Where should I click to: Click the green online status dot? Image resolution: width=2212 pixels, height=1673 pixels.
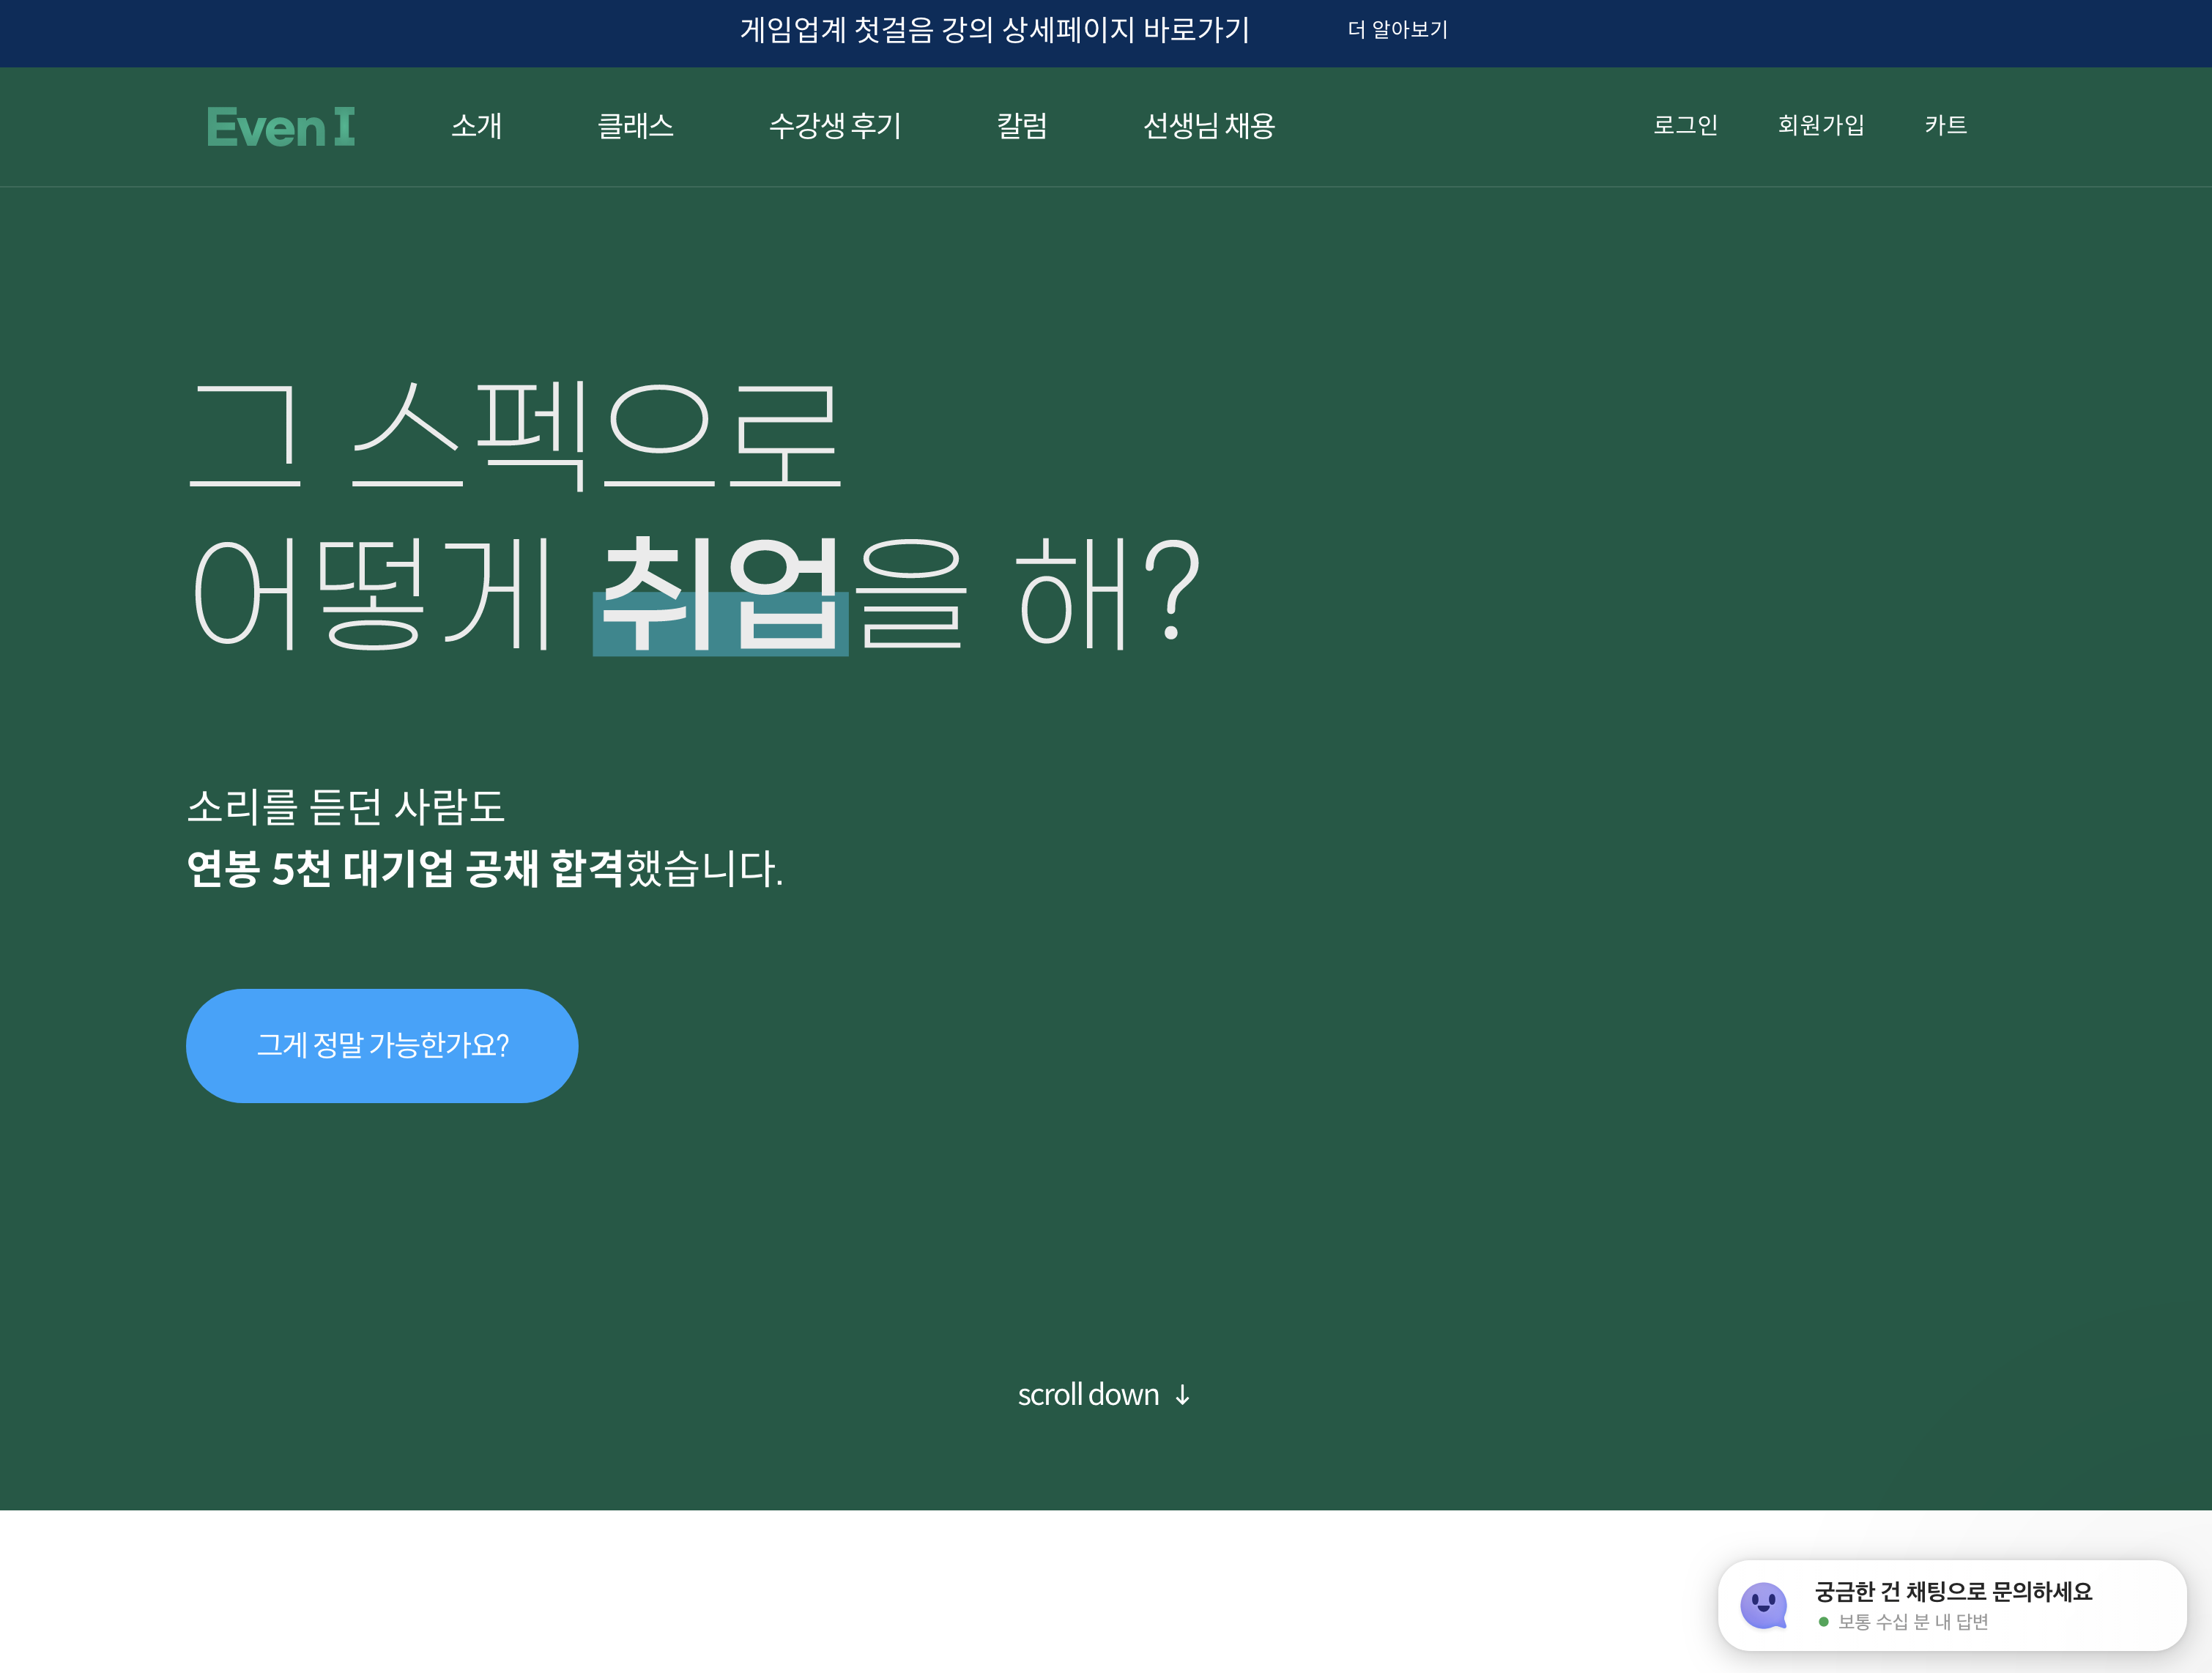point(1823,1622)
